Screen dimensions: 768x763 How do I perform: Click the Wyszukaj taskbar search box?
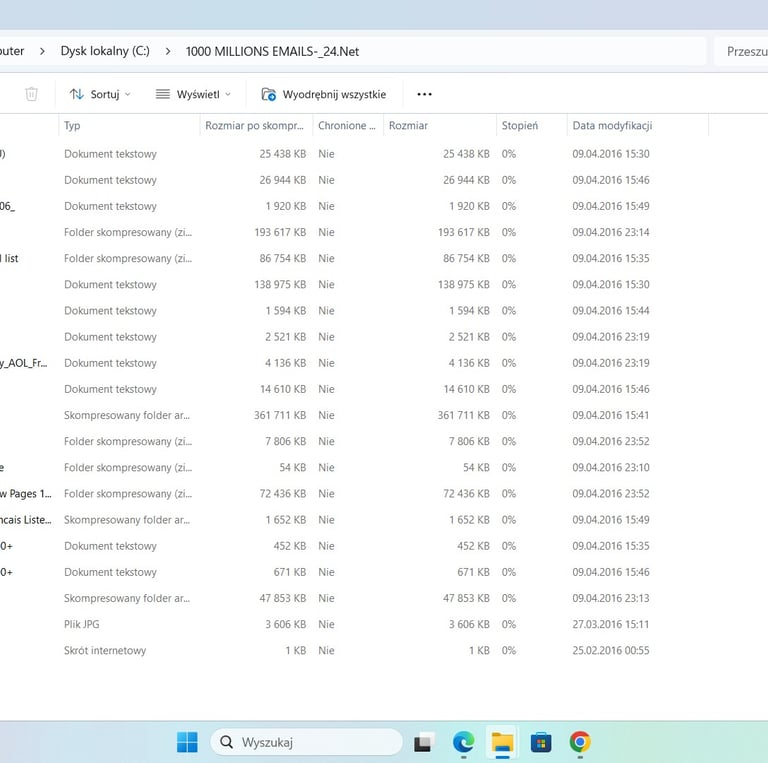point(306,742)
